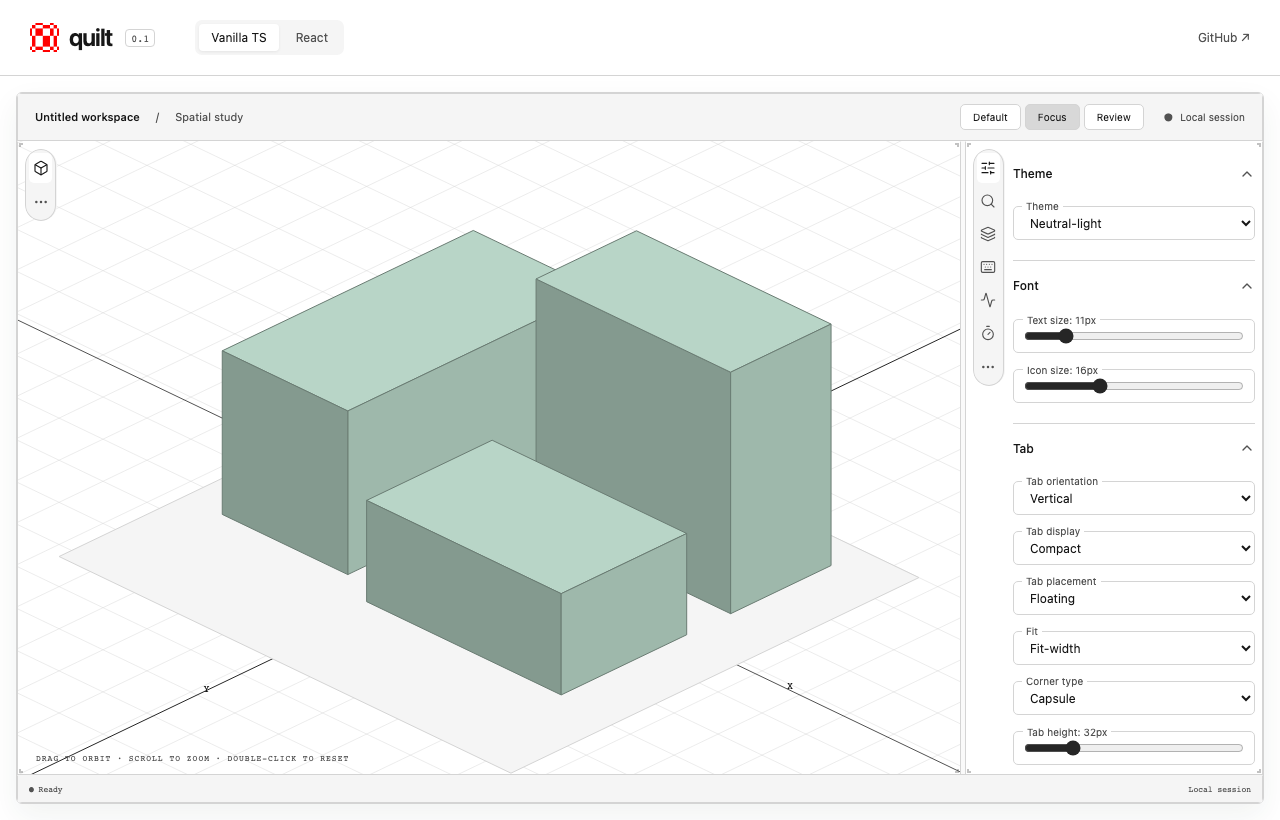This screenshot has height=820, width=1280.
Task: Select the Default layout preset
Action: coord(990,117)
